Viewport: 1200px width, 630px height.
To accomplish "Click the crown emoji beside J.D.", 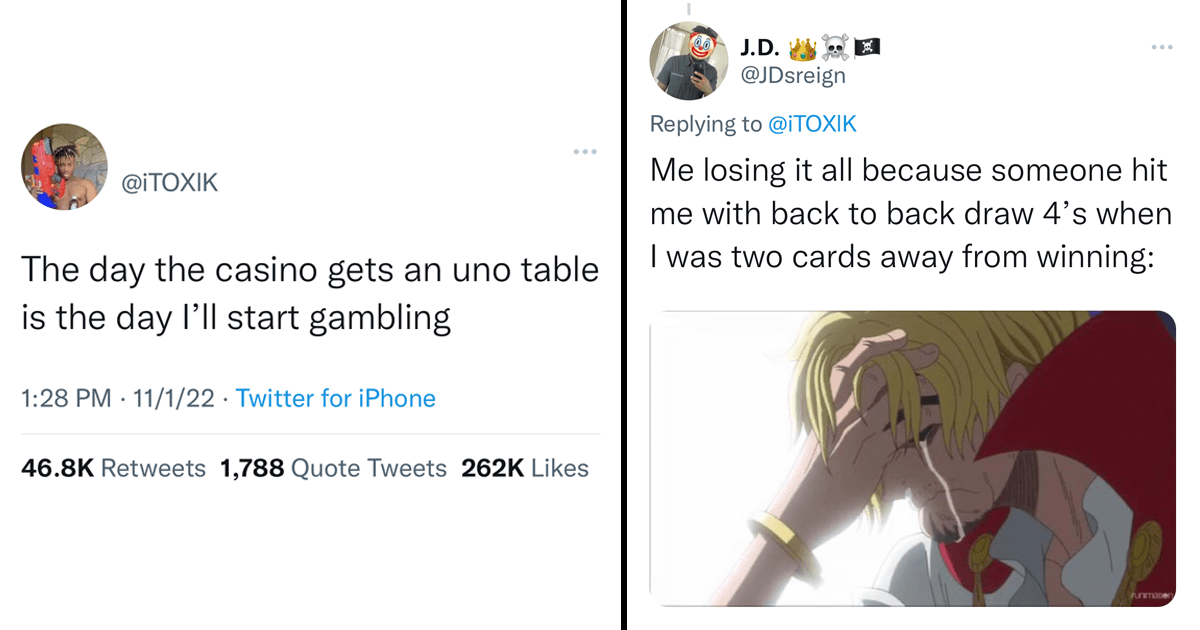I will click(x=804, y=47).
